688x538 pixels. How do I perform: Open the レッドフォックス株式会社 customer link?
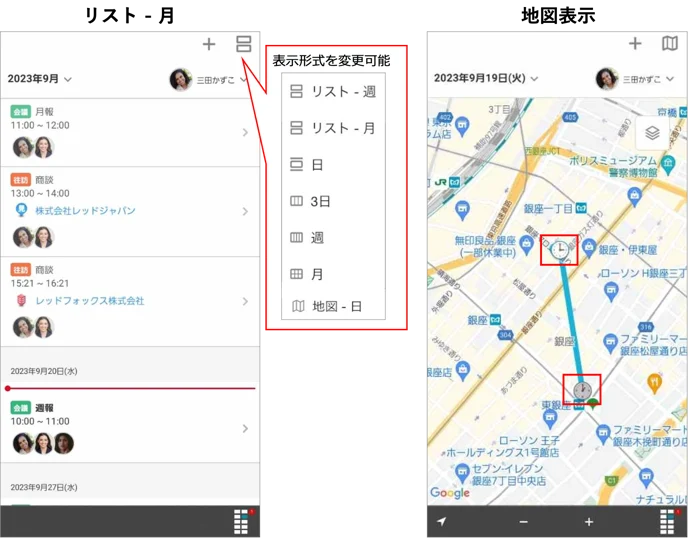[x=90, y=301]
